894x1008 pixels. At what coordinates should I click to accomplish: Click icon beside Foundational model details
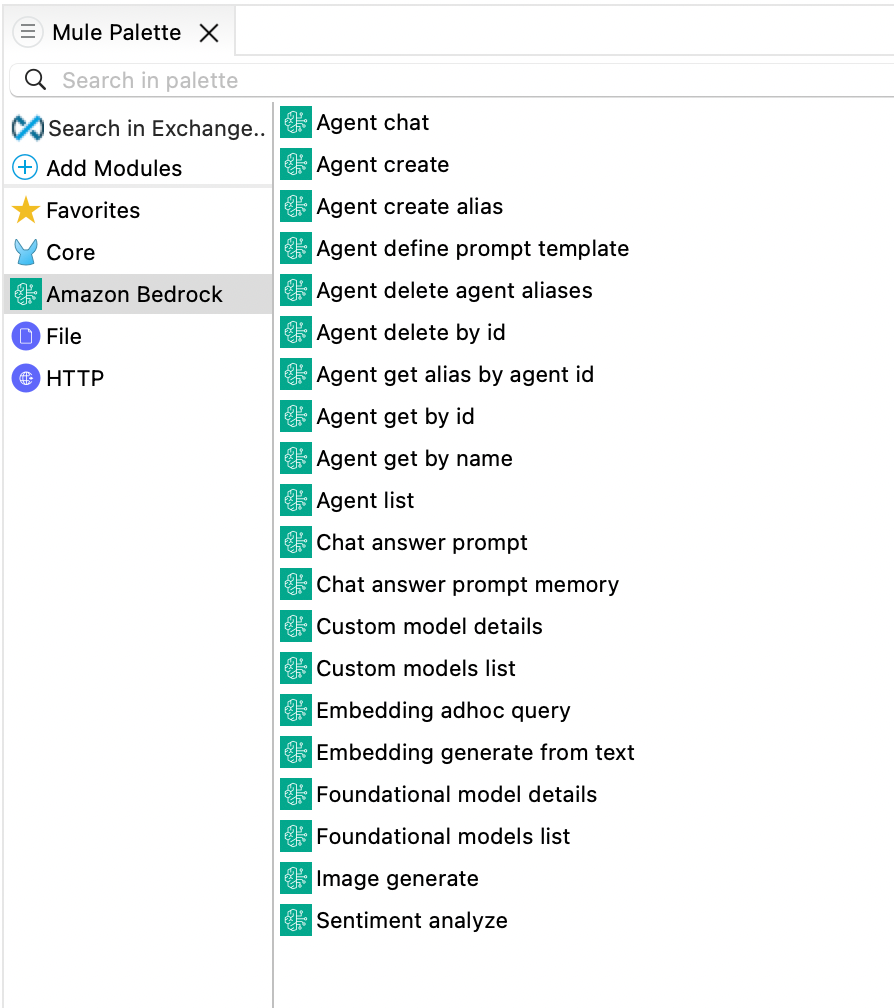pyautogui.click(x=296, y=794)
